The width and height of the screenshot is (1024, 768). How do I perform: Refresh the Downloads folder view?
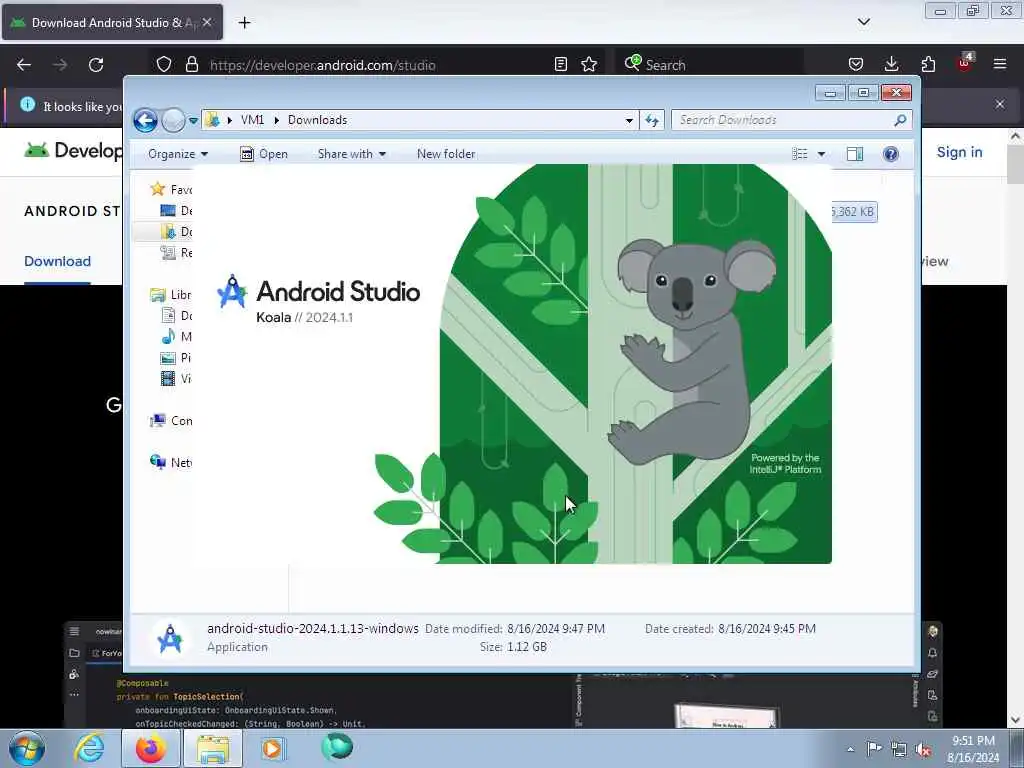pyautogui.click(x=652, y=120)
